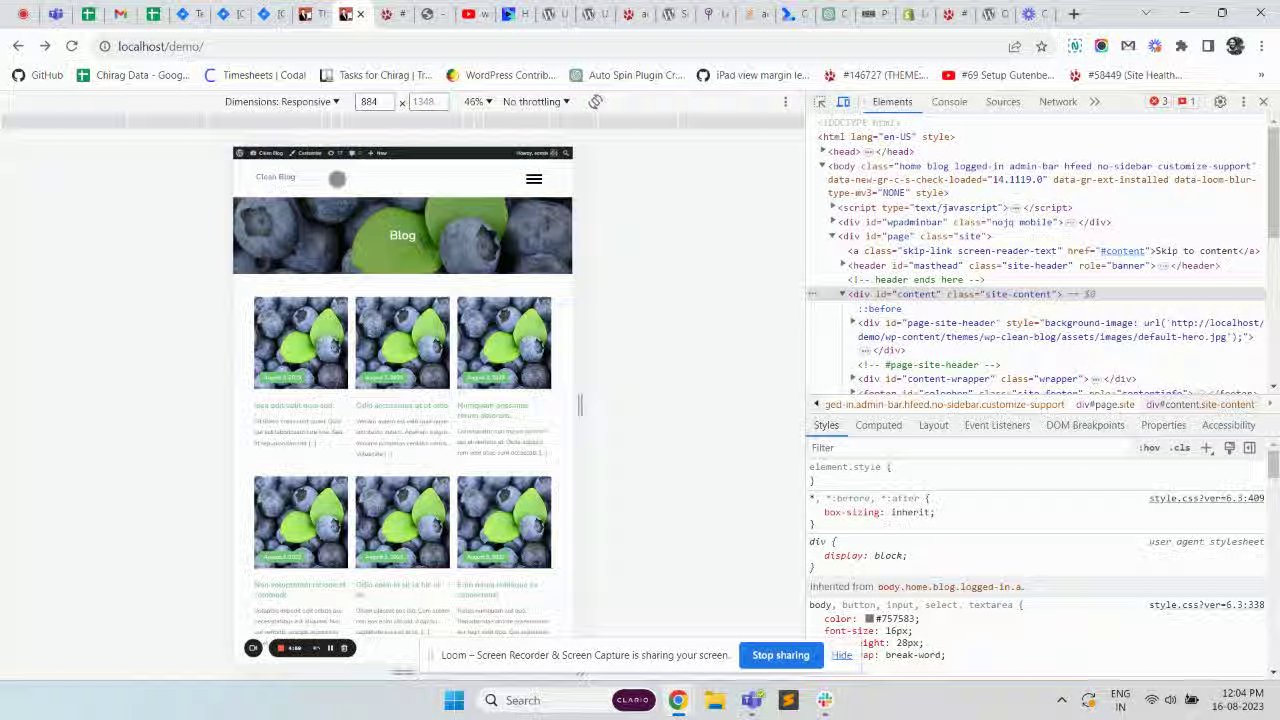Show hidden system tray icons
This screenshot has width=1280, height=720.
pyautogui.click(x=1061, y=700)
